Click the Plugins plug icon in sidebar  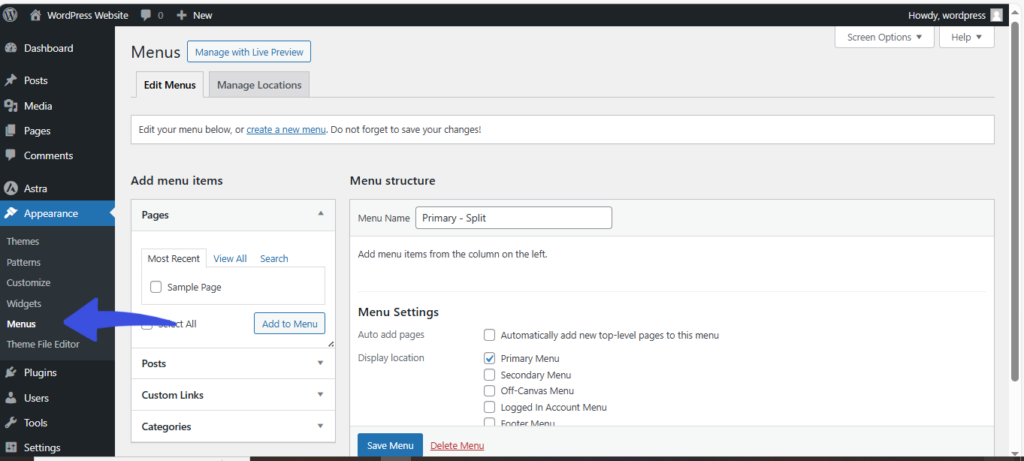click(x=10, y=373)
